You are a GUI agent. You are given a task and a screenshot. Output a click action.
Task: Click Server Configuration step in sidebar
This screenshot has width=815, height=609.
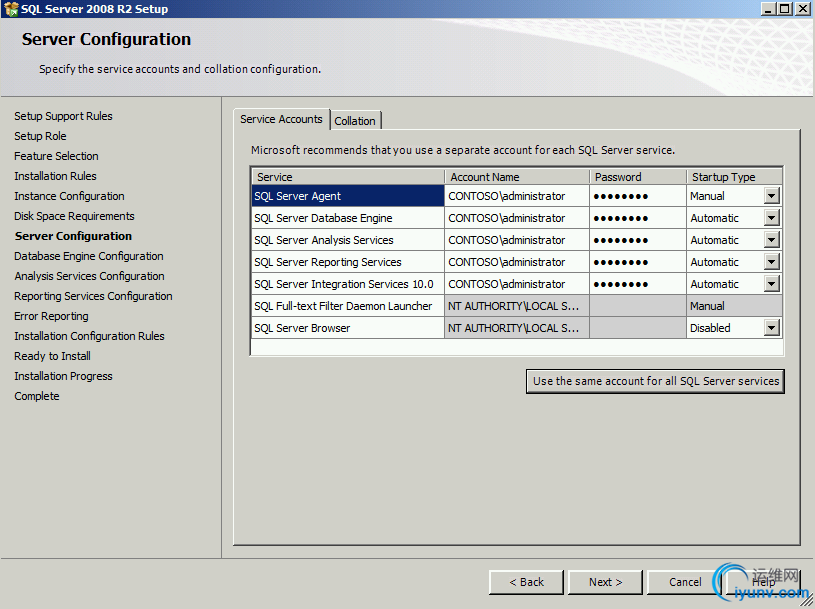tap(73, 236)
